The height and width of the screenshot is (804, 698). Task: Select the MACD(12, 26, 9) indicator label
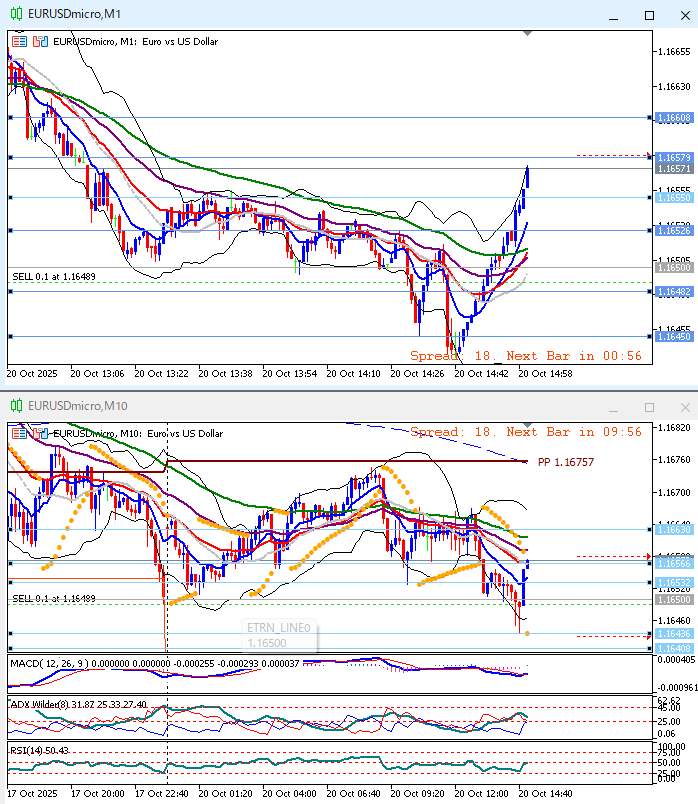coord(50,663)
